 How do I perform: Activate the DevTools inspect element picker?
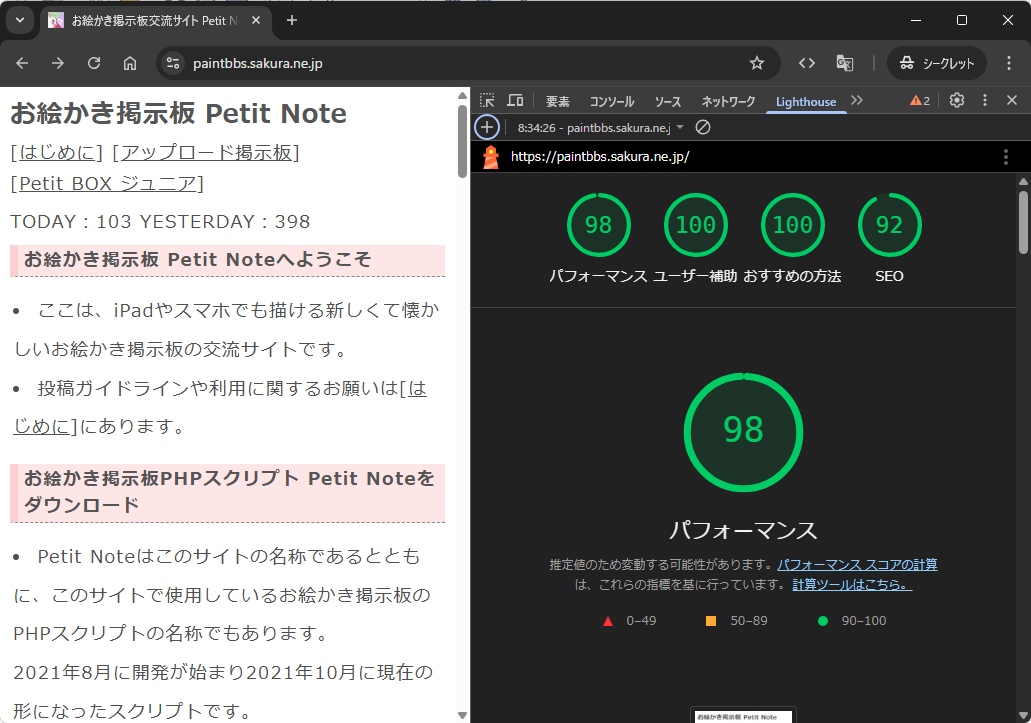(x=487, y=101)
